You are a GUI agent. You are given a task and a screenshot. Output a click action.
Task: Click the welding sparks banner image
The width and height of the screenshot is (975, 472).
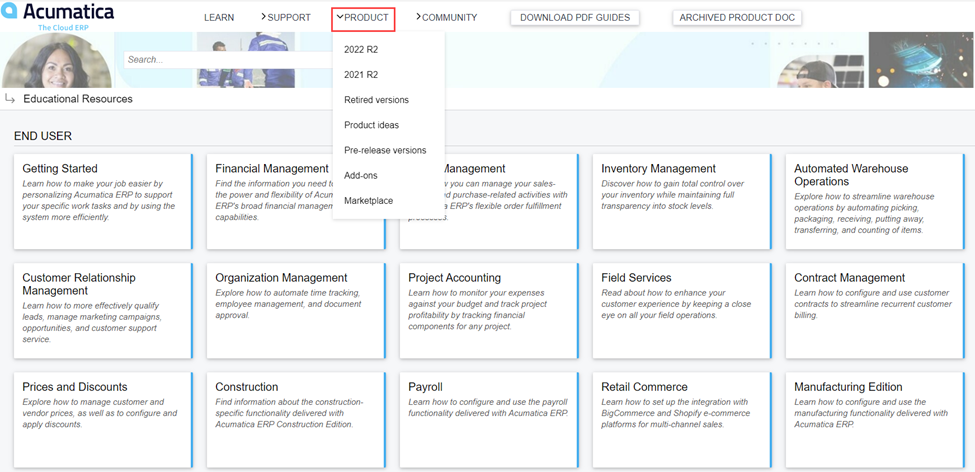point(920,60)
